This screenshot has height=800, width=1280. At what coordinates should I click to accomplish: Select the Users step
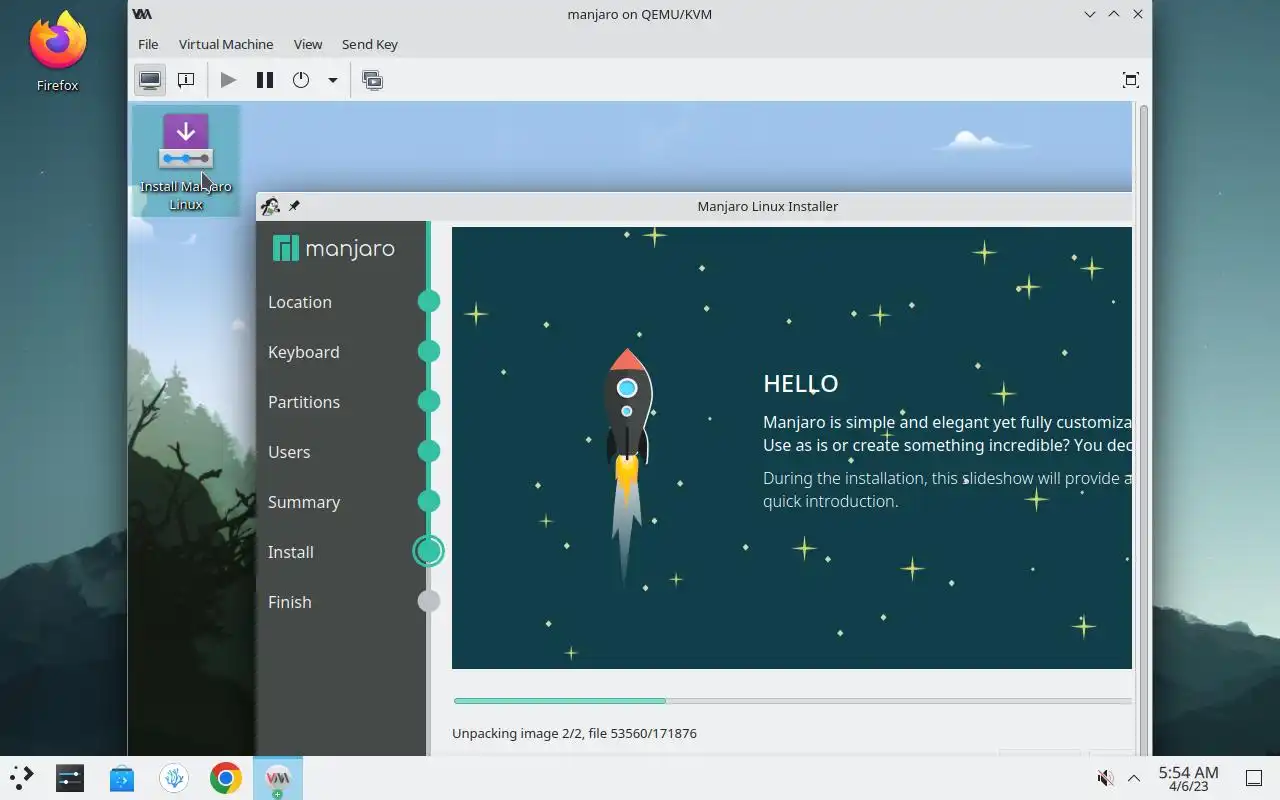289,452
